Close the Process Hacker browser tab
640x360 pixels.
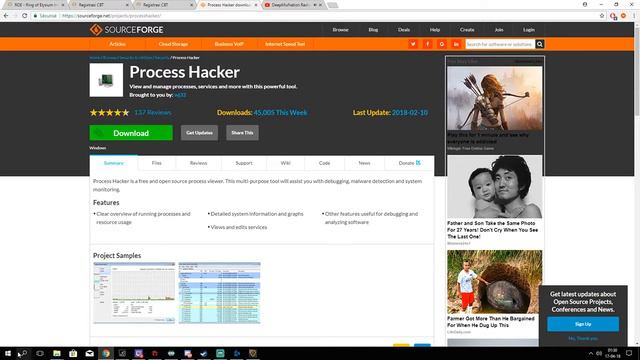256,5
